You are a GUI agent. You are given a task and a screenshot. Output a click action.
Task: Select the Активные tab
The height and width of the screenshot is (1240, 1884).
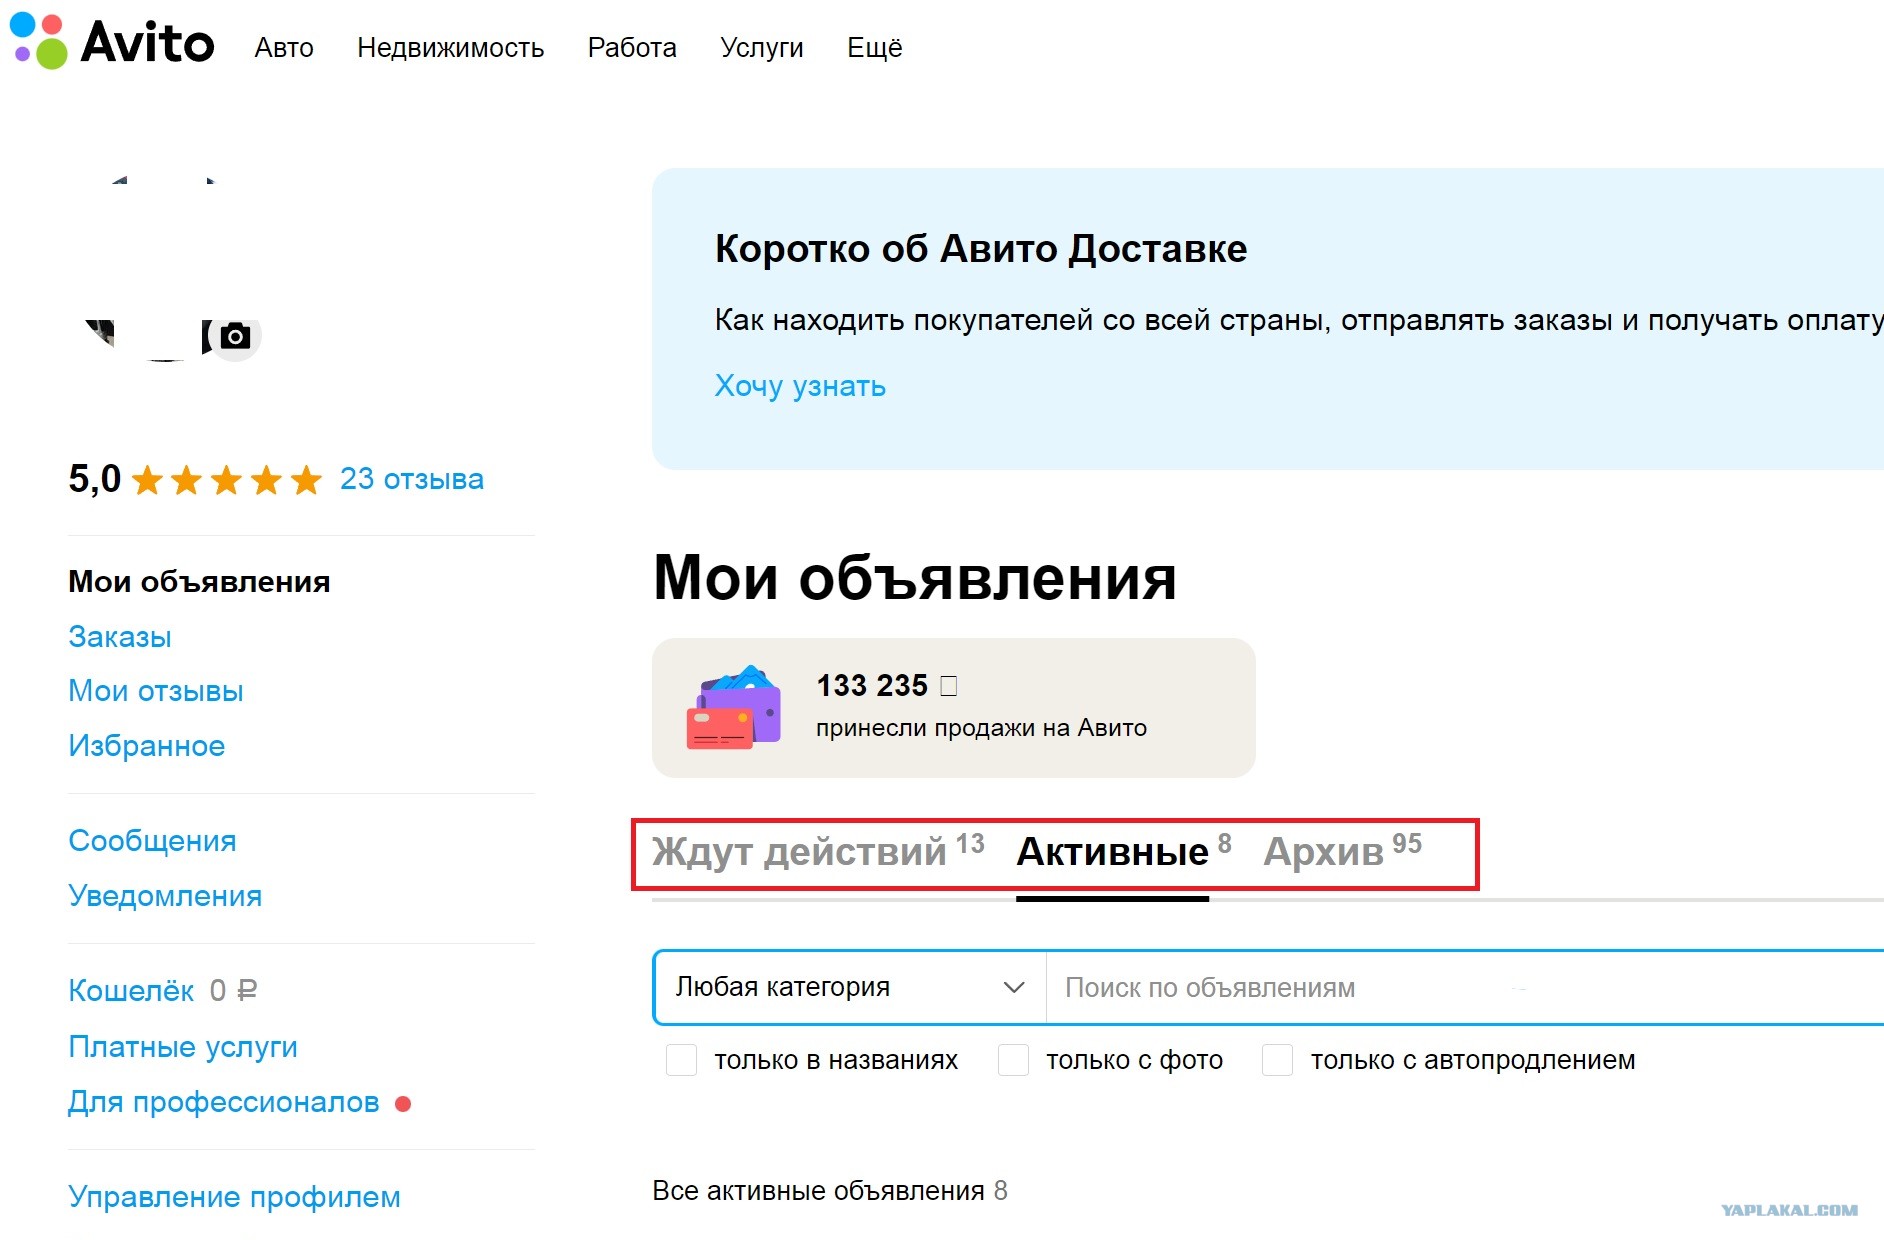(1124, 851)
